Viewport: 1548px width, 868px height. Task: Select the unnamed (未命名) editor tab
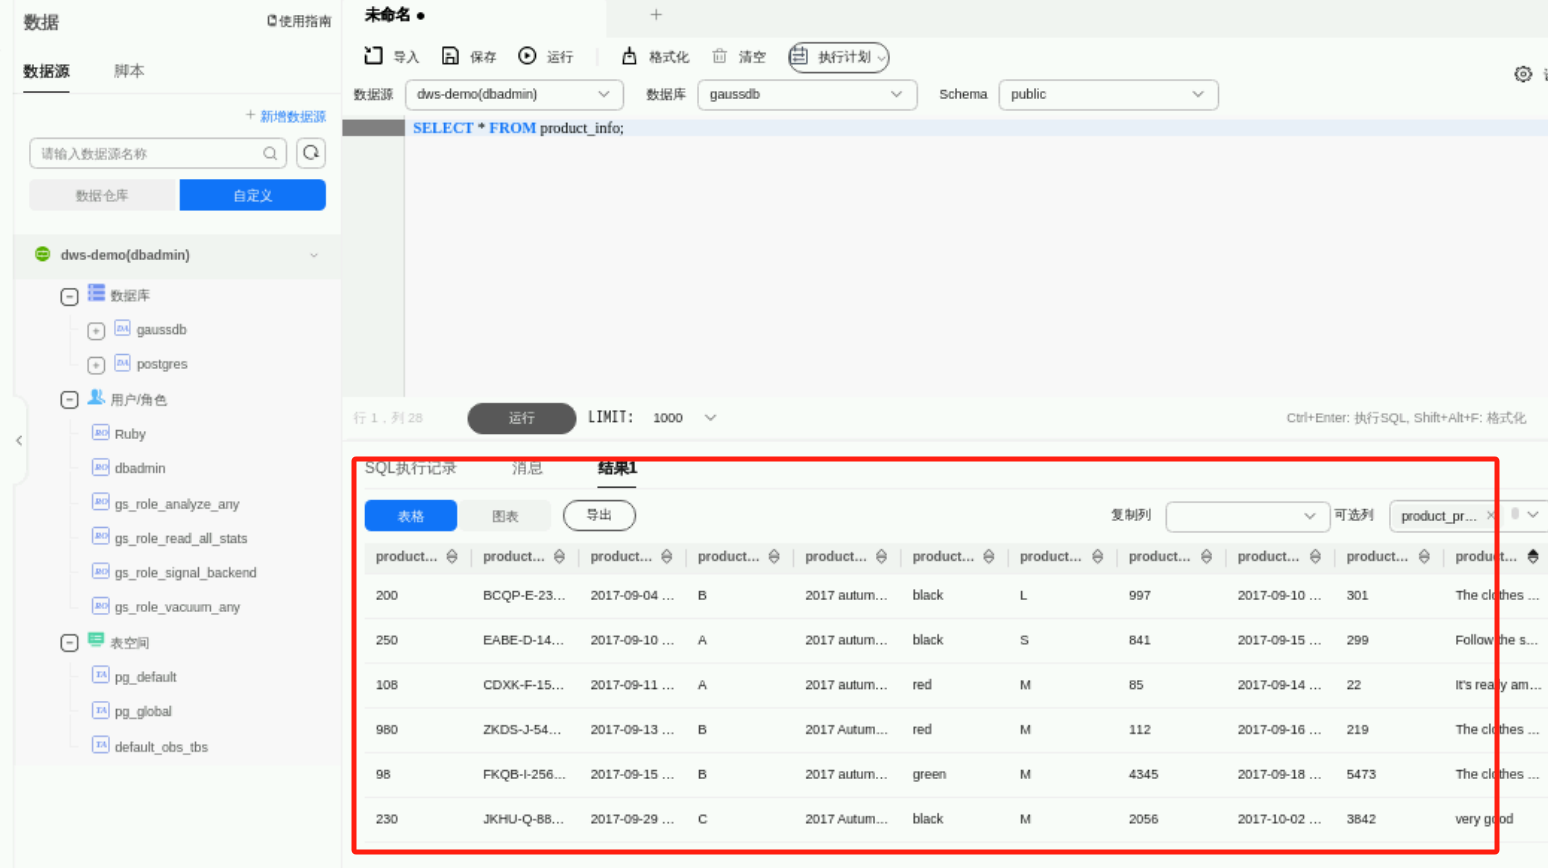point(395,15)
